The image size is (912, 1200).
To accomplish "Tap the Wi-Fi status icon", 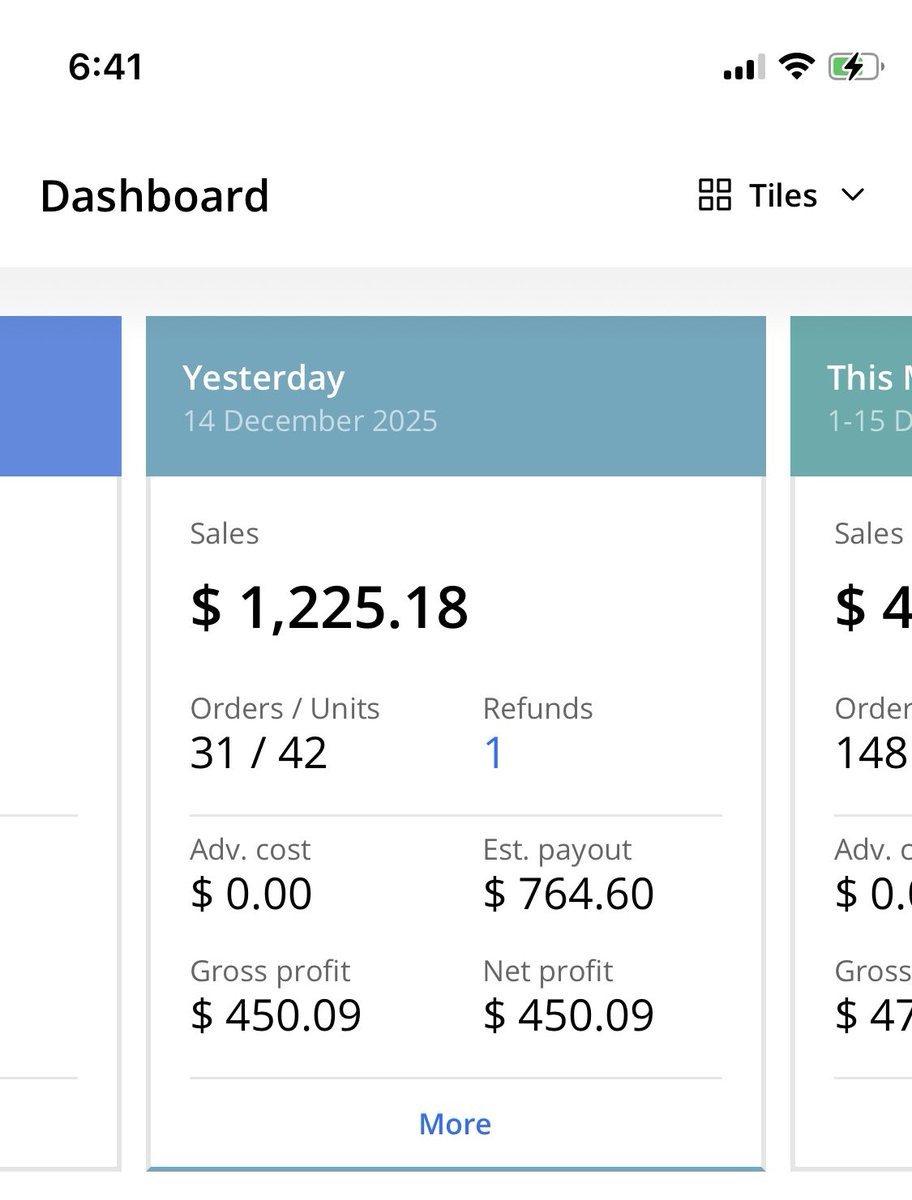I will (x=797, y=67).
